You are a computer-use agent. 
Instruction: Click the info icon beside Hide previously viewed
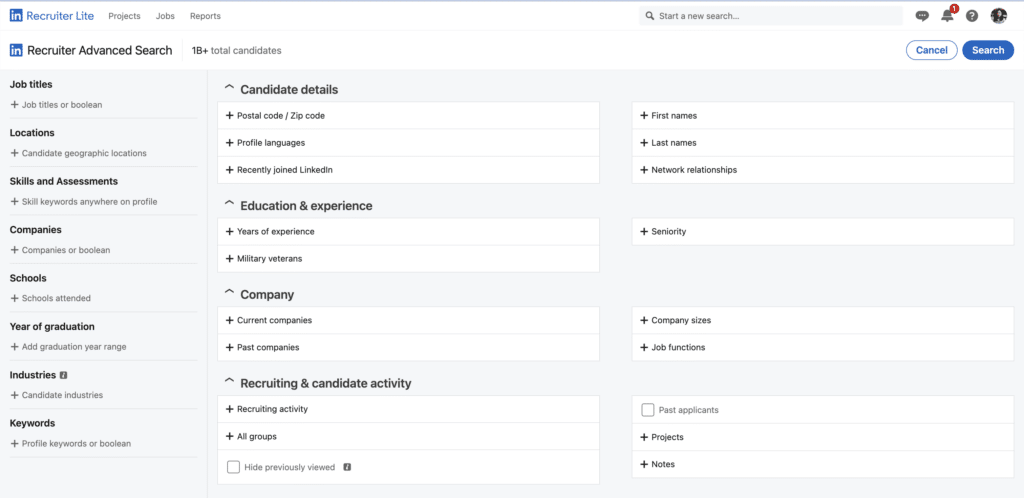347,467
